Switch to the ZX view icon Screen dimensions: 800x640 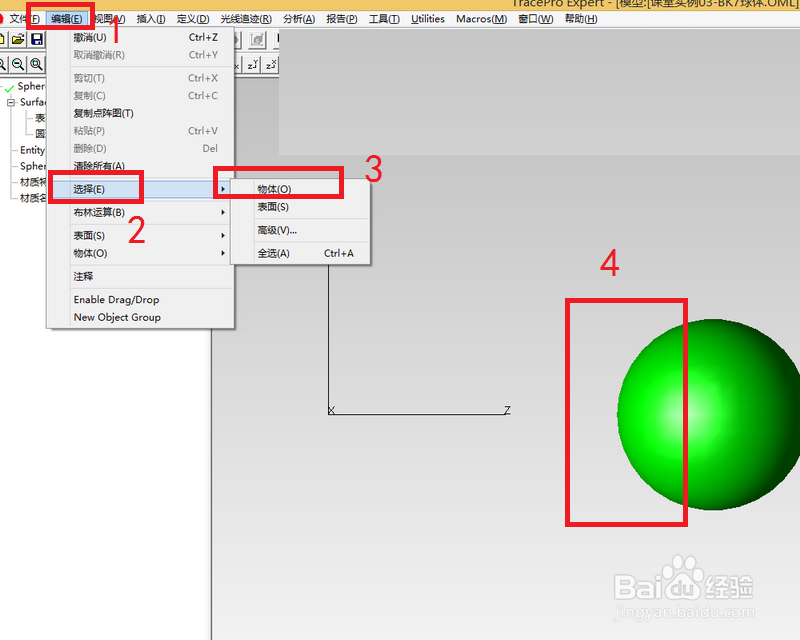click(271, 65)
